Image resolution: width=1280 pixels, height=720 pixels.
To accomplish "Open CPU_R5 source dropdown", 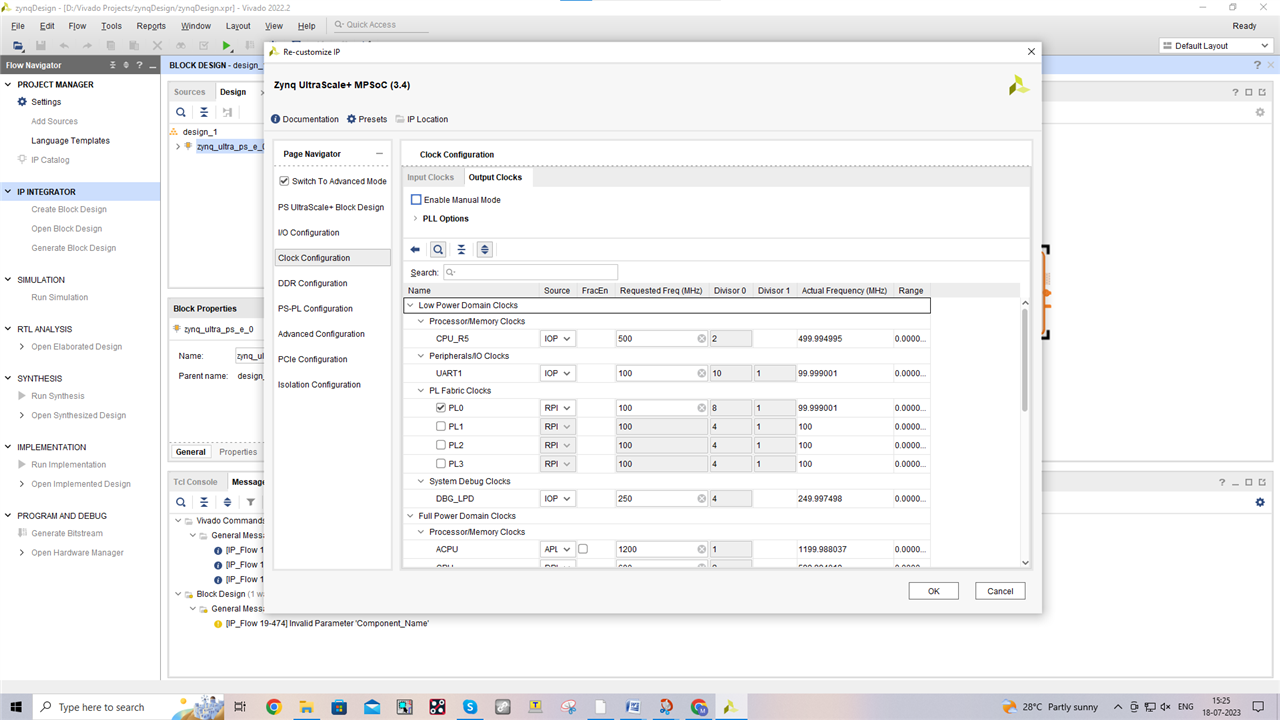I will [558, 339].
